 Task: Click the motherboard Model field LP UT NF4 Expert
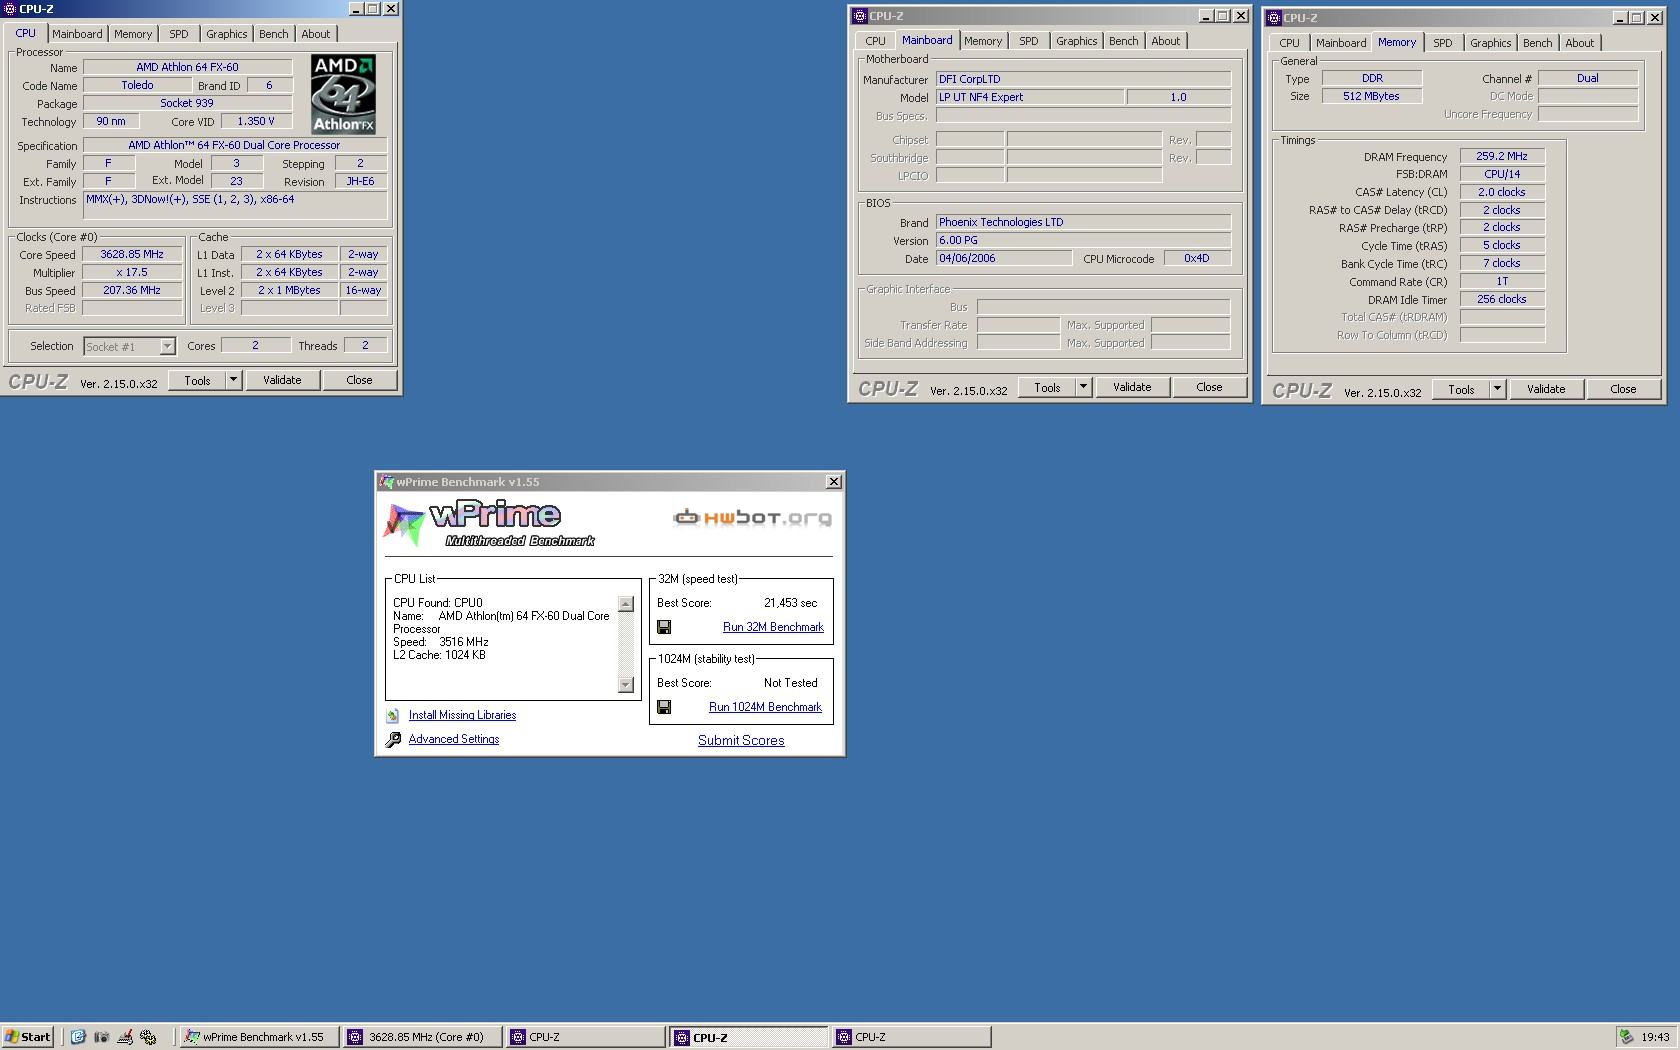pyautogui.click(x=1029, y=97)
